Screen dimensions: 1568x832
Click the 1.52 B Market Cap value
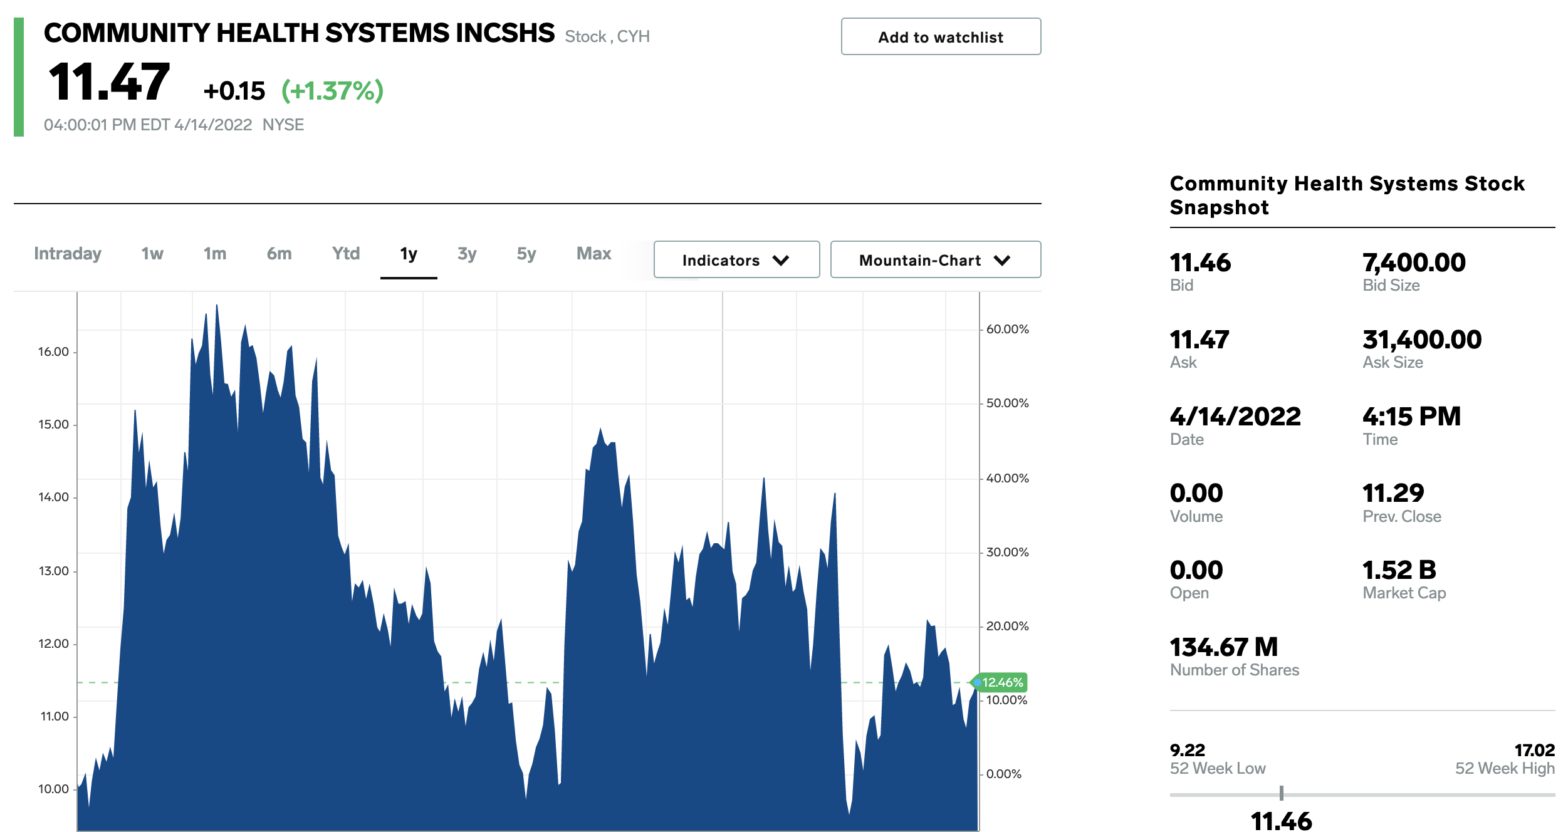click(x=1399, y=571)
